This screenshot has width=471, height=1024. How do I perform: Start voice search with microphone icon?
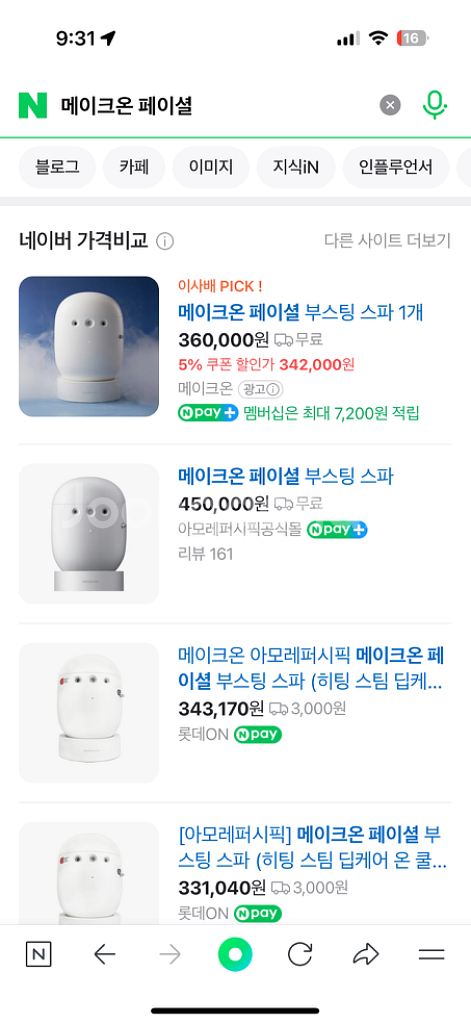434,105
